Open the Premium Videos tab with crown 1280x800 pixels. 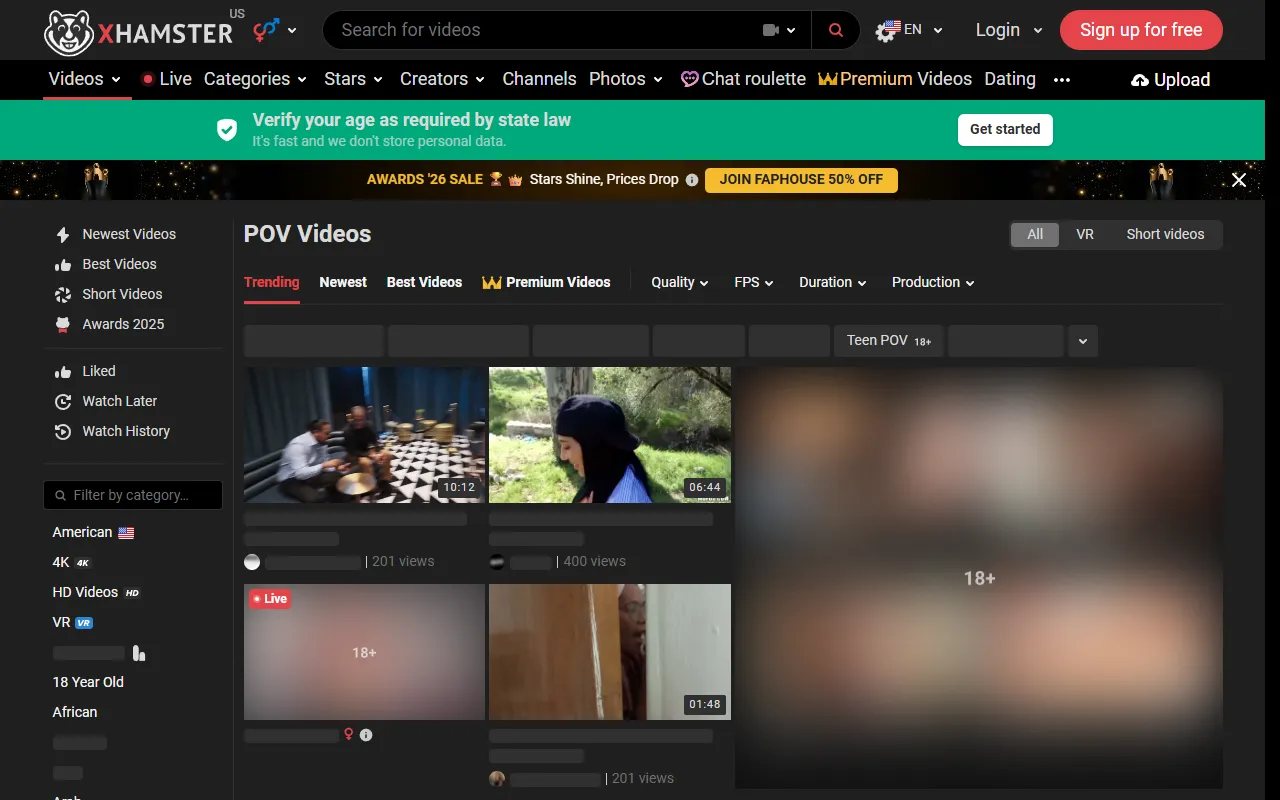[x=546, y=282]
